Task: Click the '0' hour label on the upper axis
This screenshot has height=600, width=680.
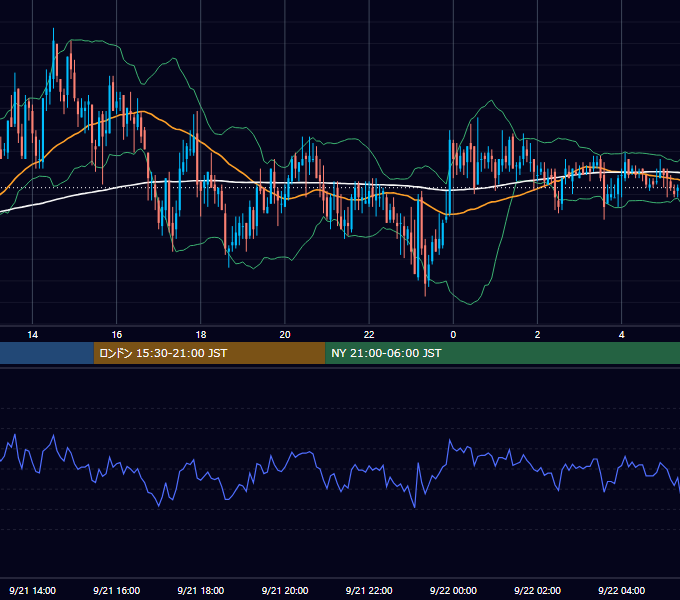Action: click(x=453, y=335)
